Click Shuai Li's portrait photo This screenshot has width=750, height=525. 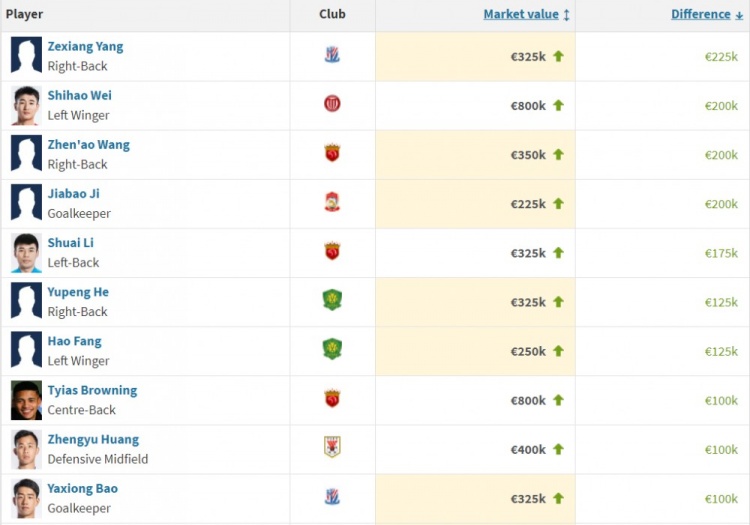26,253
